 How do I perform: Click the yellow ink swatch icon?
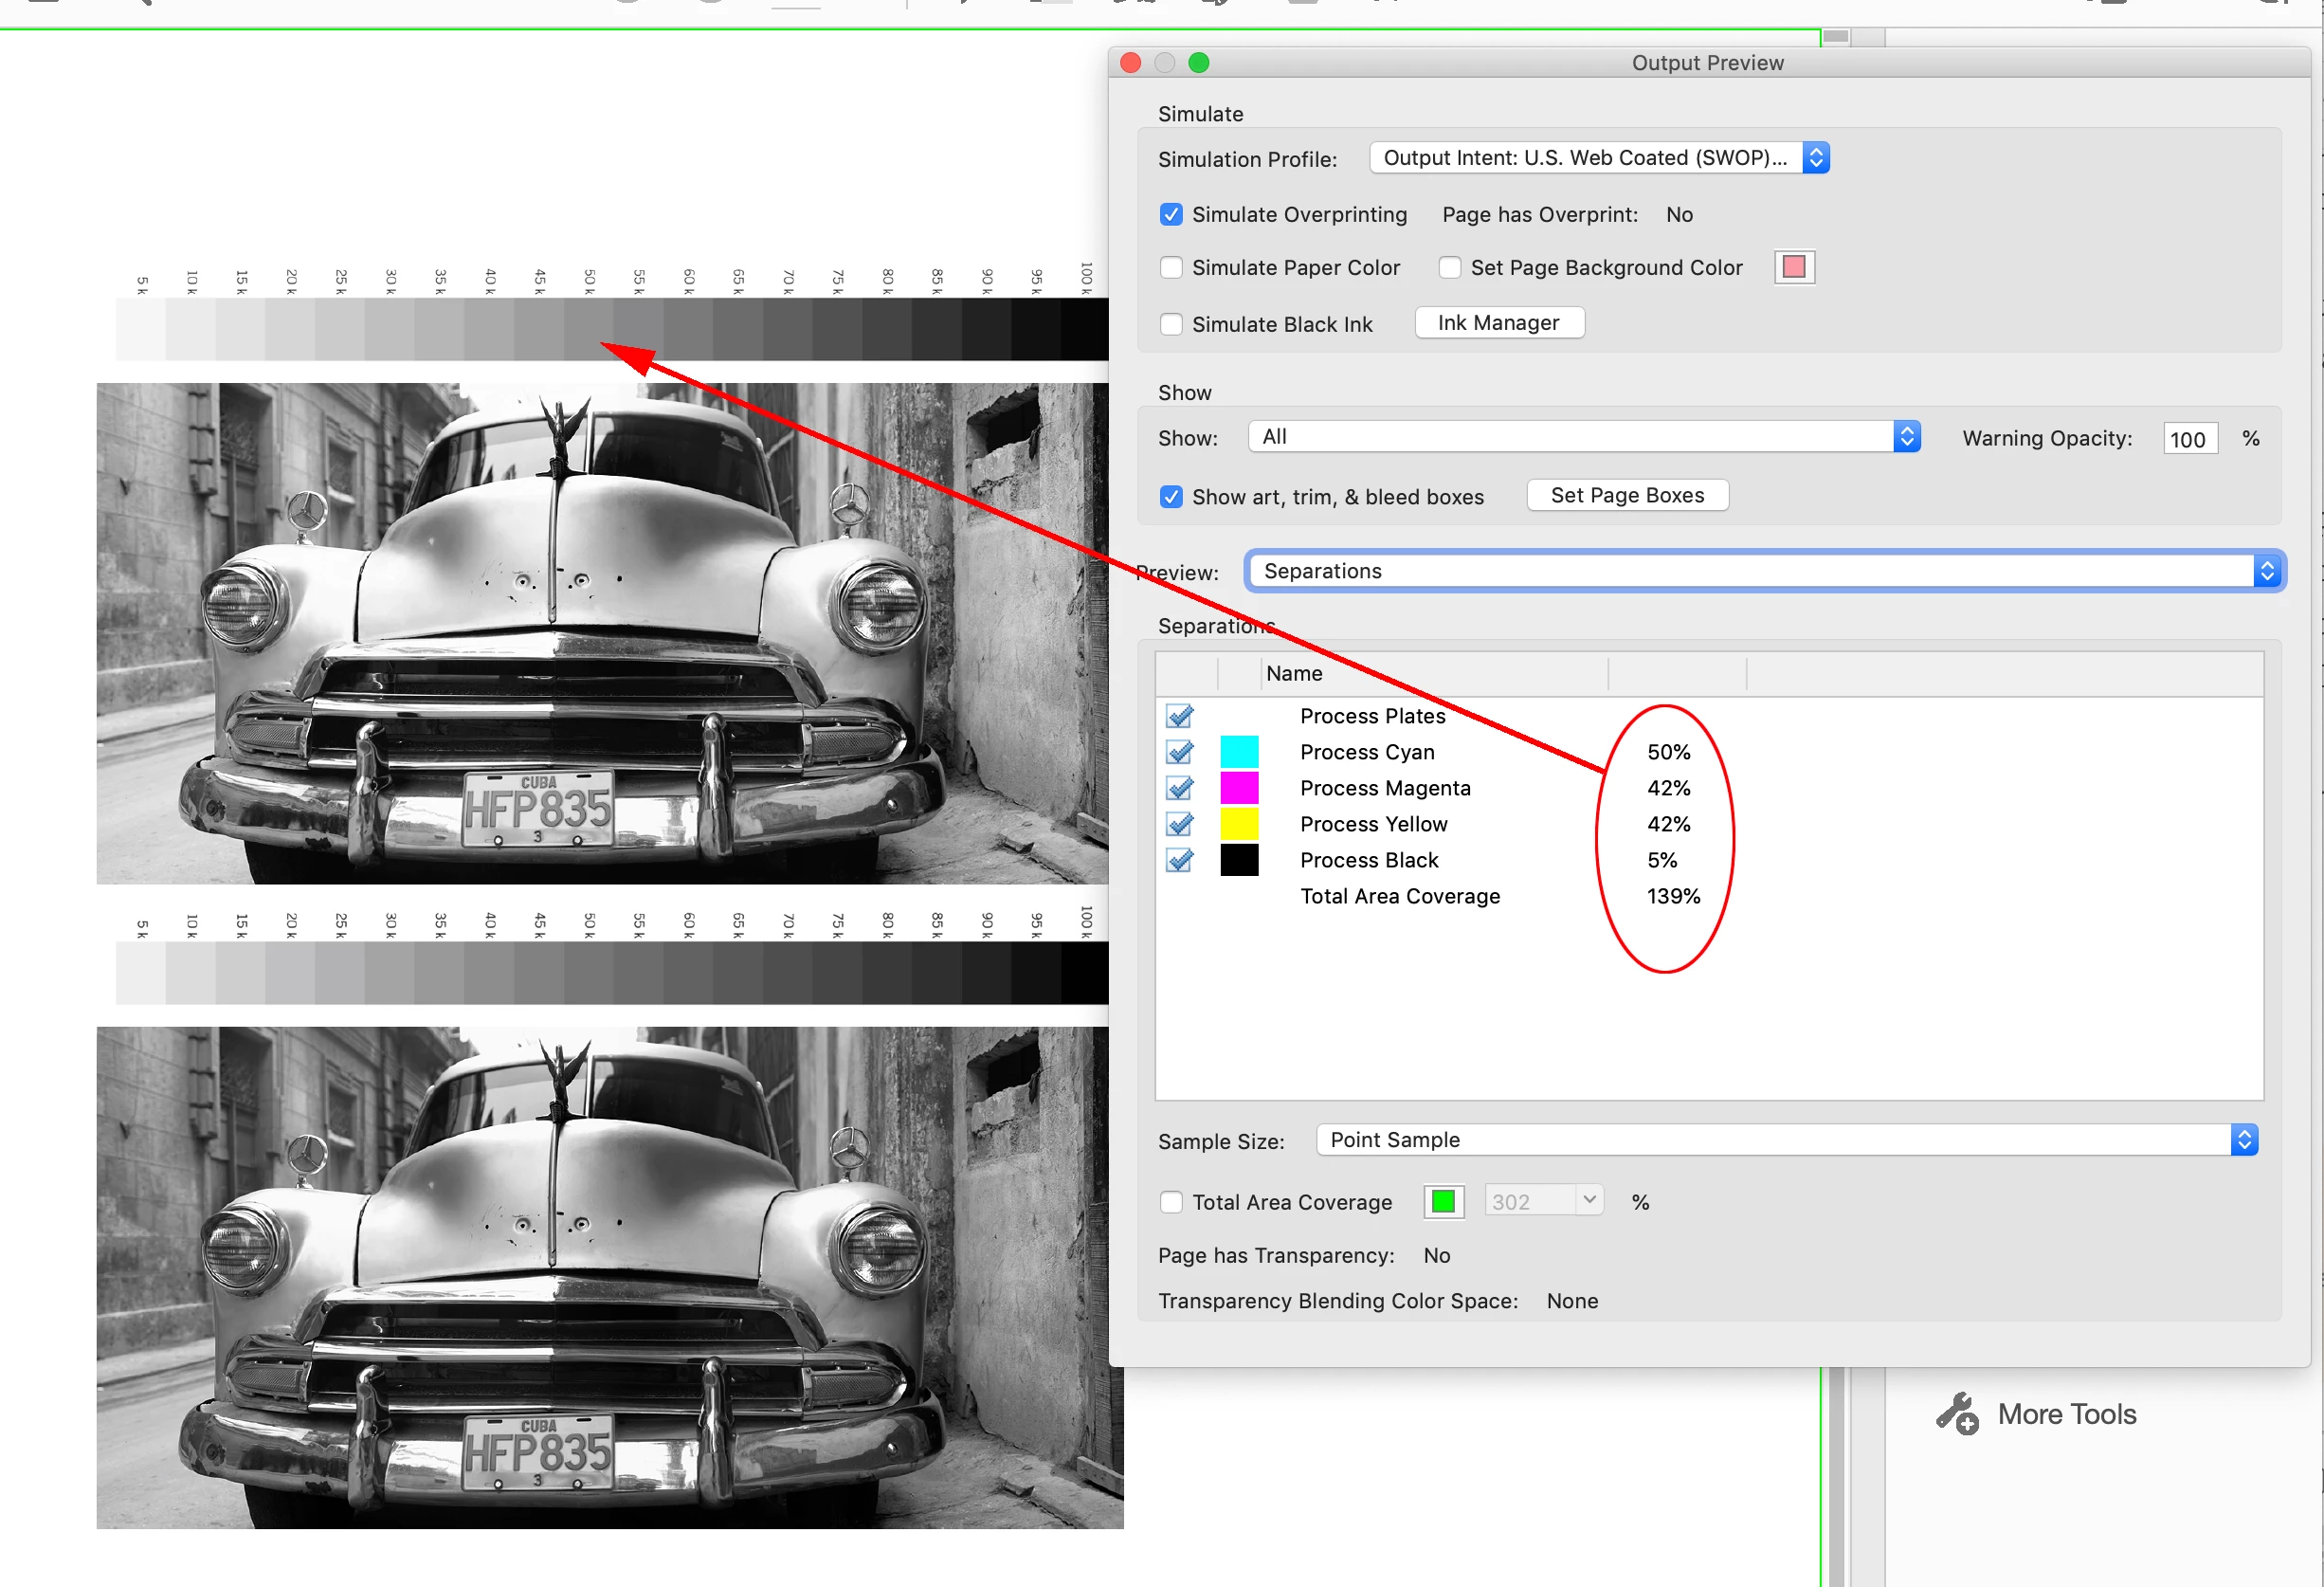pyautogui.click(x=1239, y=824)
